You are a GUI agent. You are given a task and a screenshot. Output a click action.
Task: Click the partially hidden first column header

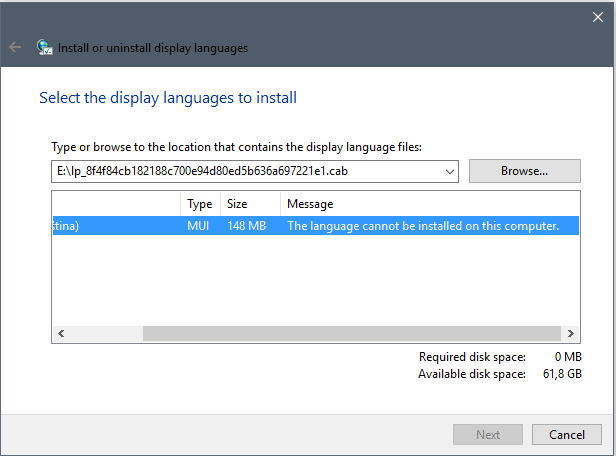pyautogui.click(x=116, y=204)
